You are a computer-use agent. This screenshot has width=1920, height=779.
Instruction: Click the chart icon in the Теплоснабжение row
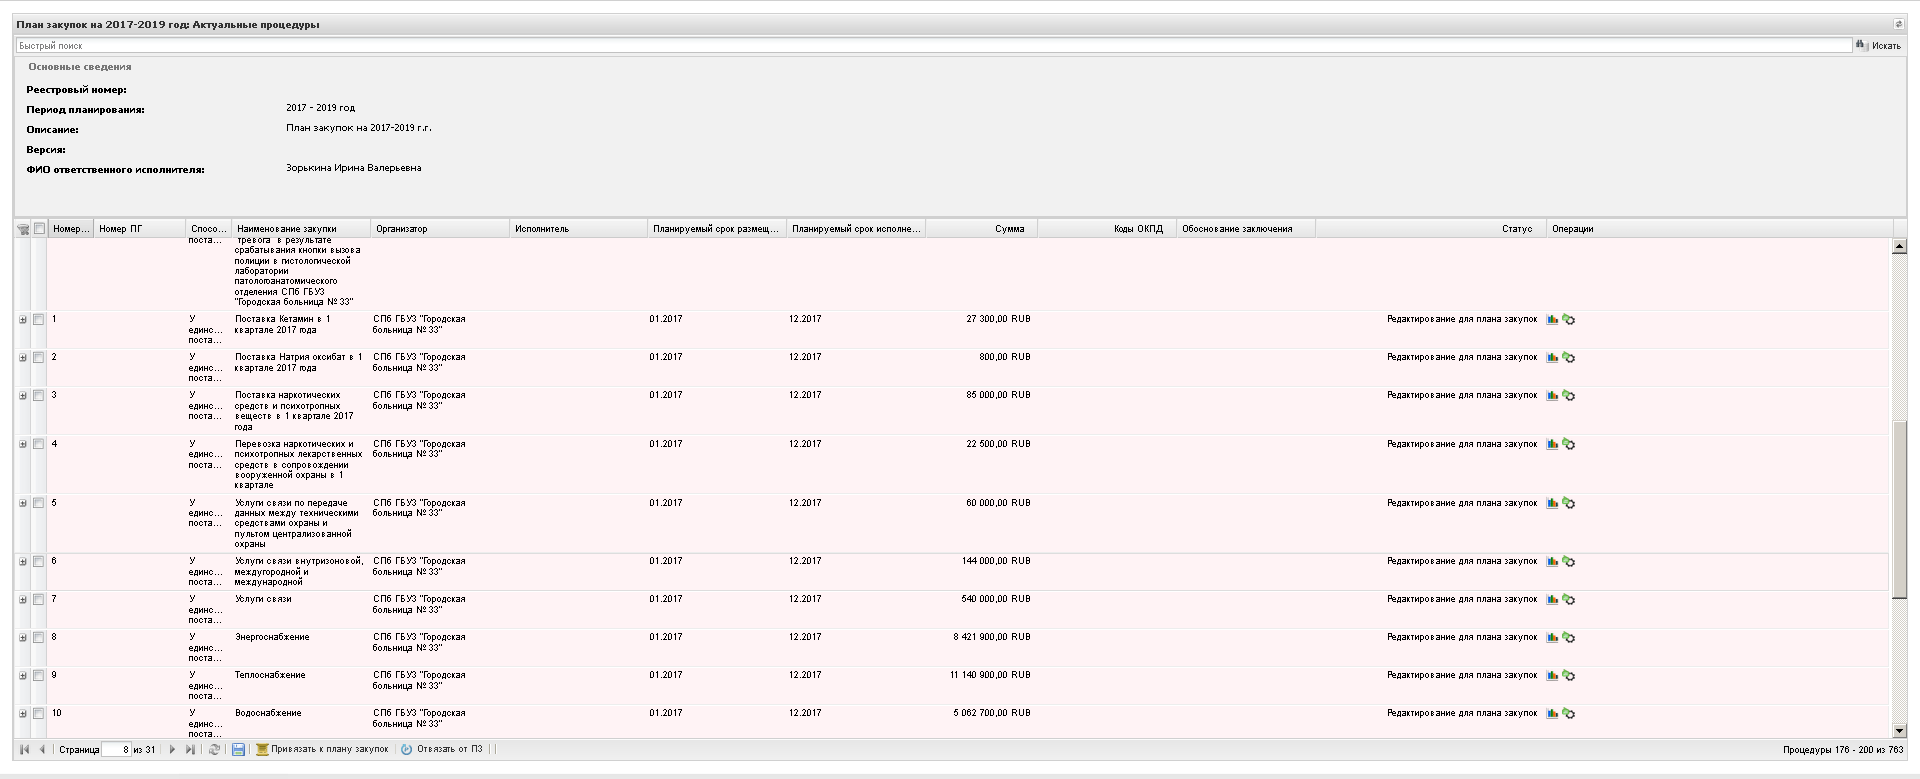1552,676
